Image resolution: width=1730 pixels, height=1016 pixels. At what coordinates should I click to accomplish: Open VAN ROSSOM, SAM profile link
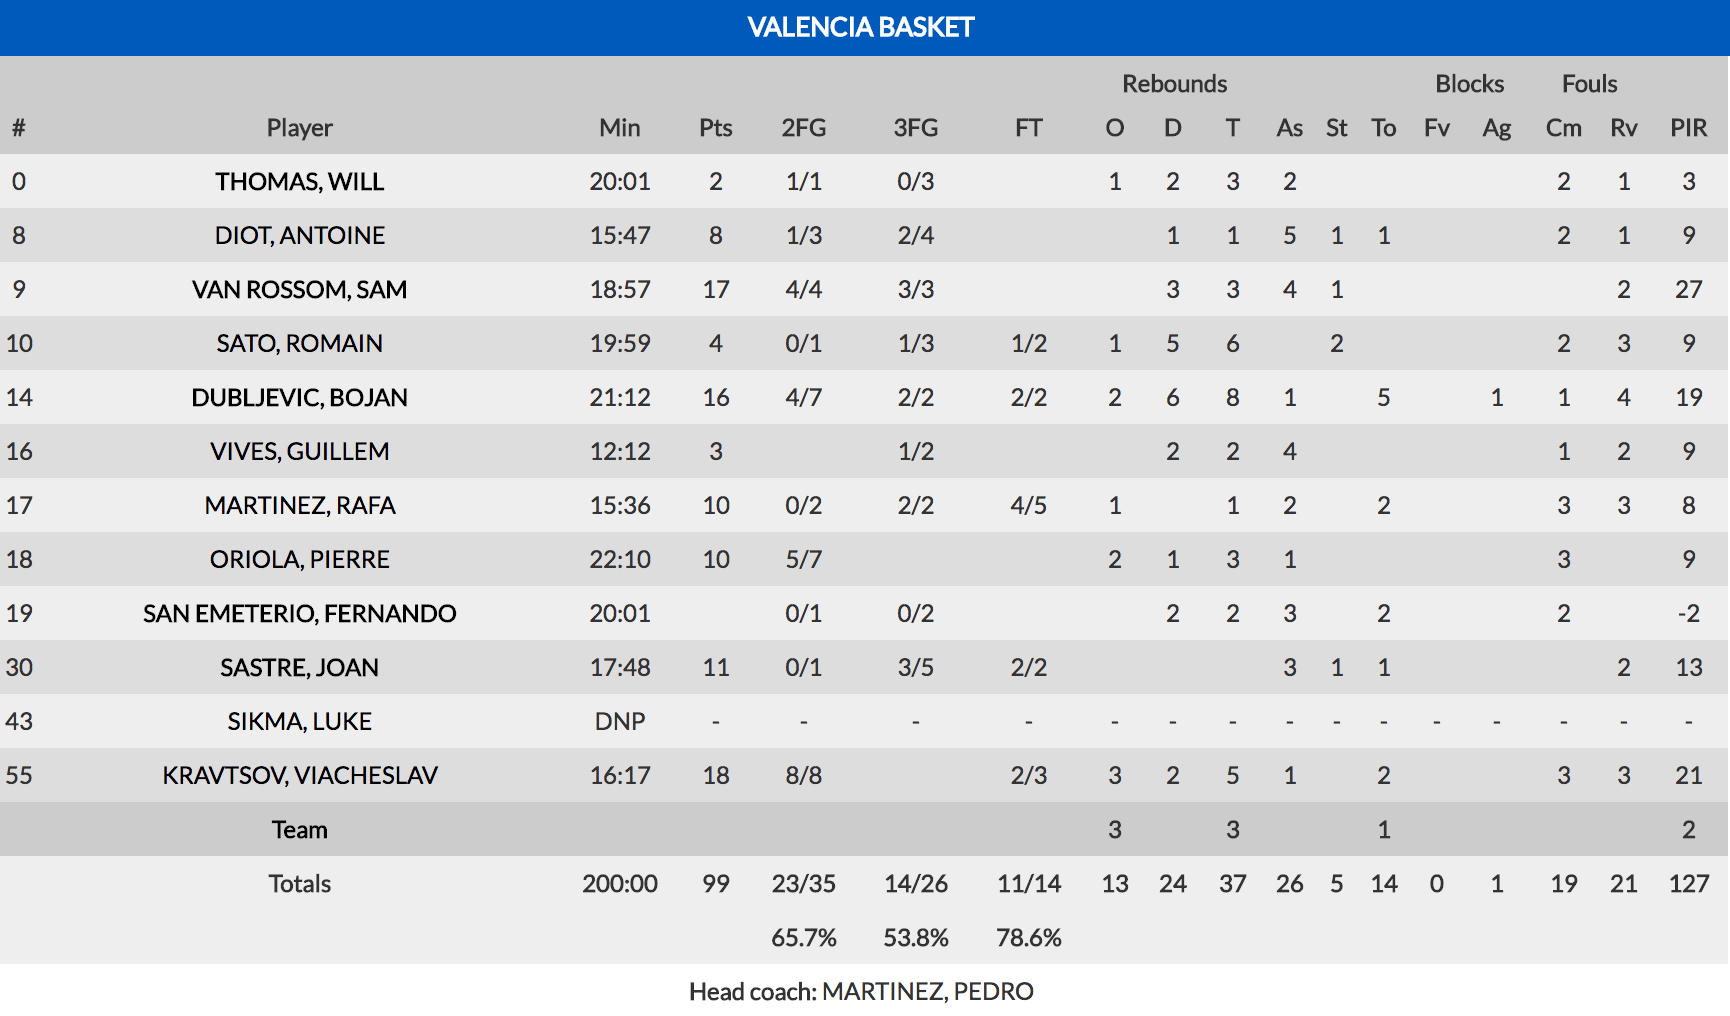click(299, 290)
